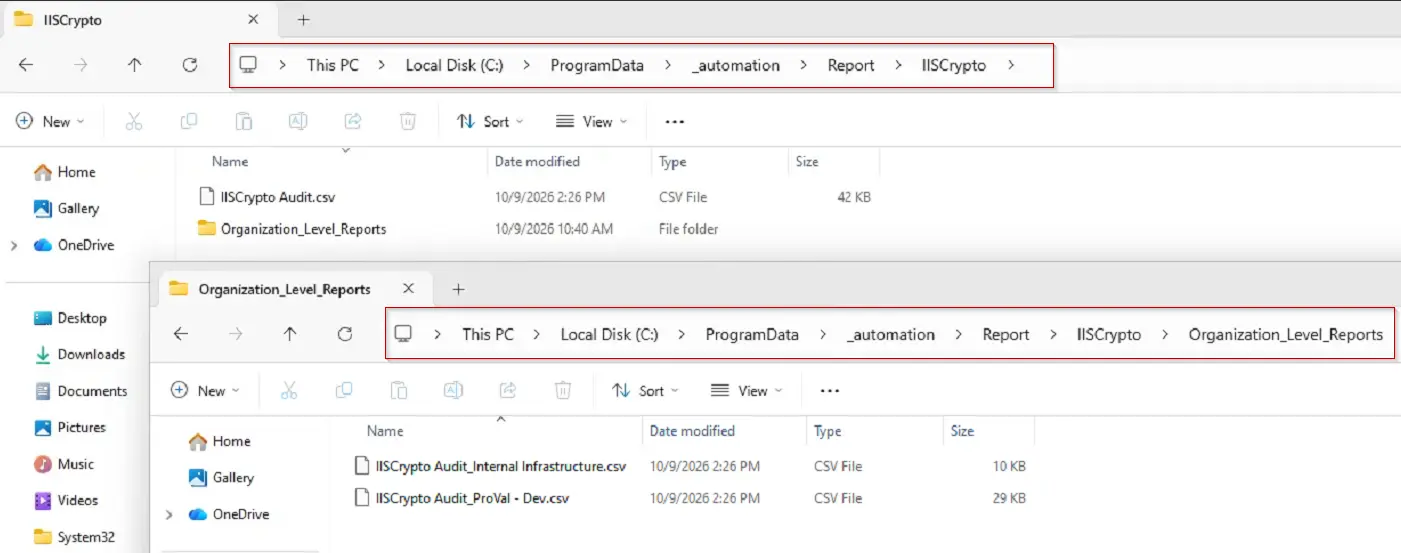Click the Paste icon in the Organization_Level_Reports toolbar
Image resolution: width=1401 pixels, height=553 pixels.
point(398,390)
